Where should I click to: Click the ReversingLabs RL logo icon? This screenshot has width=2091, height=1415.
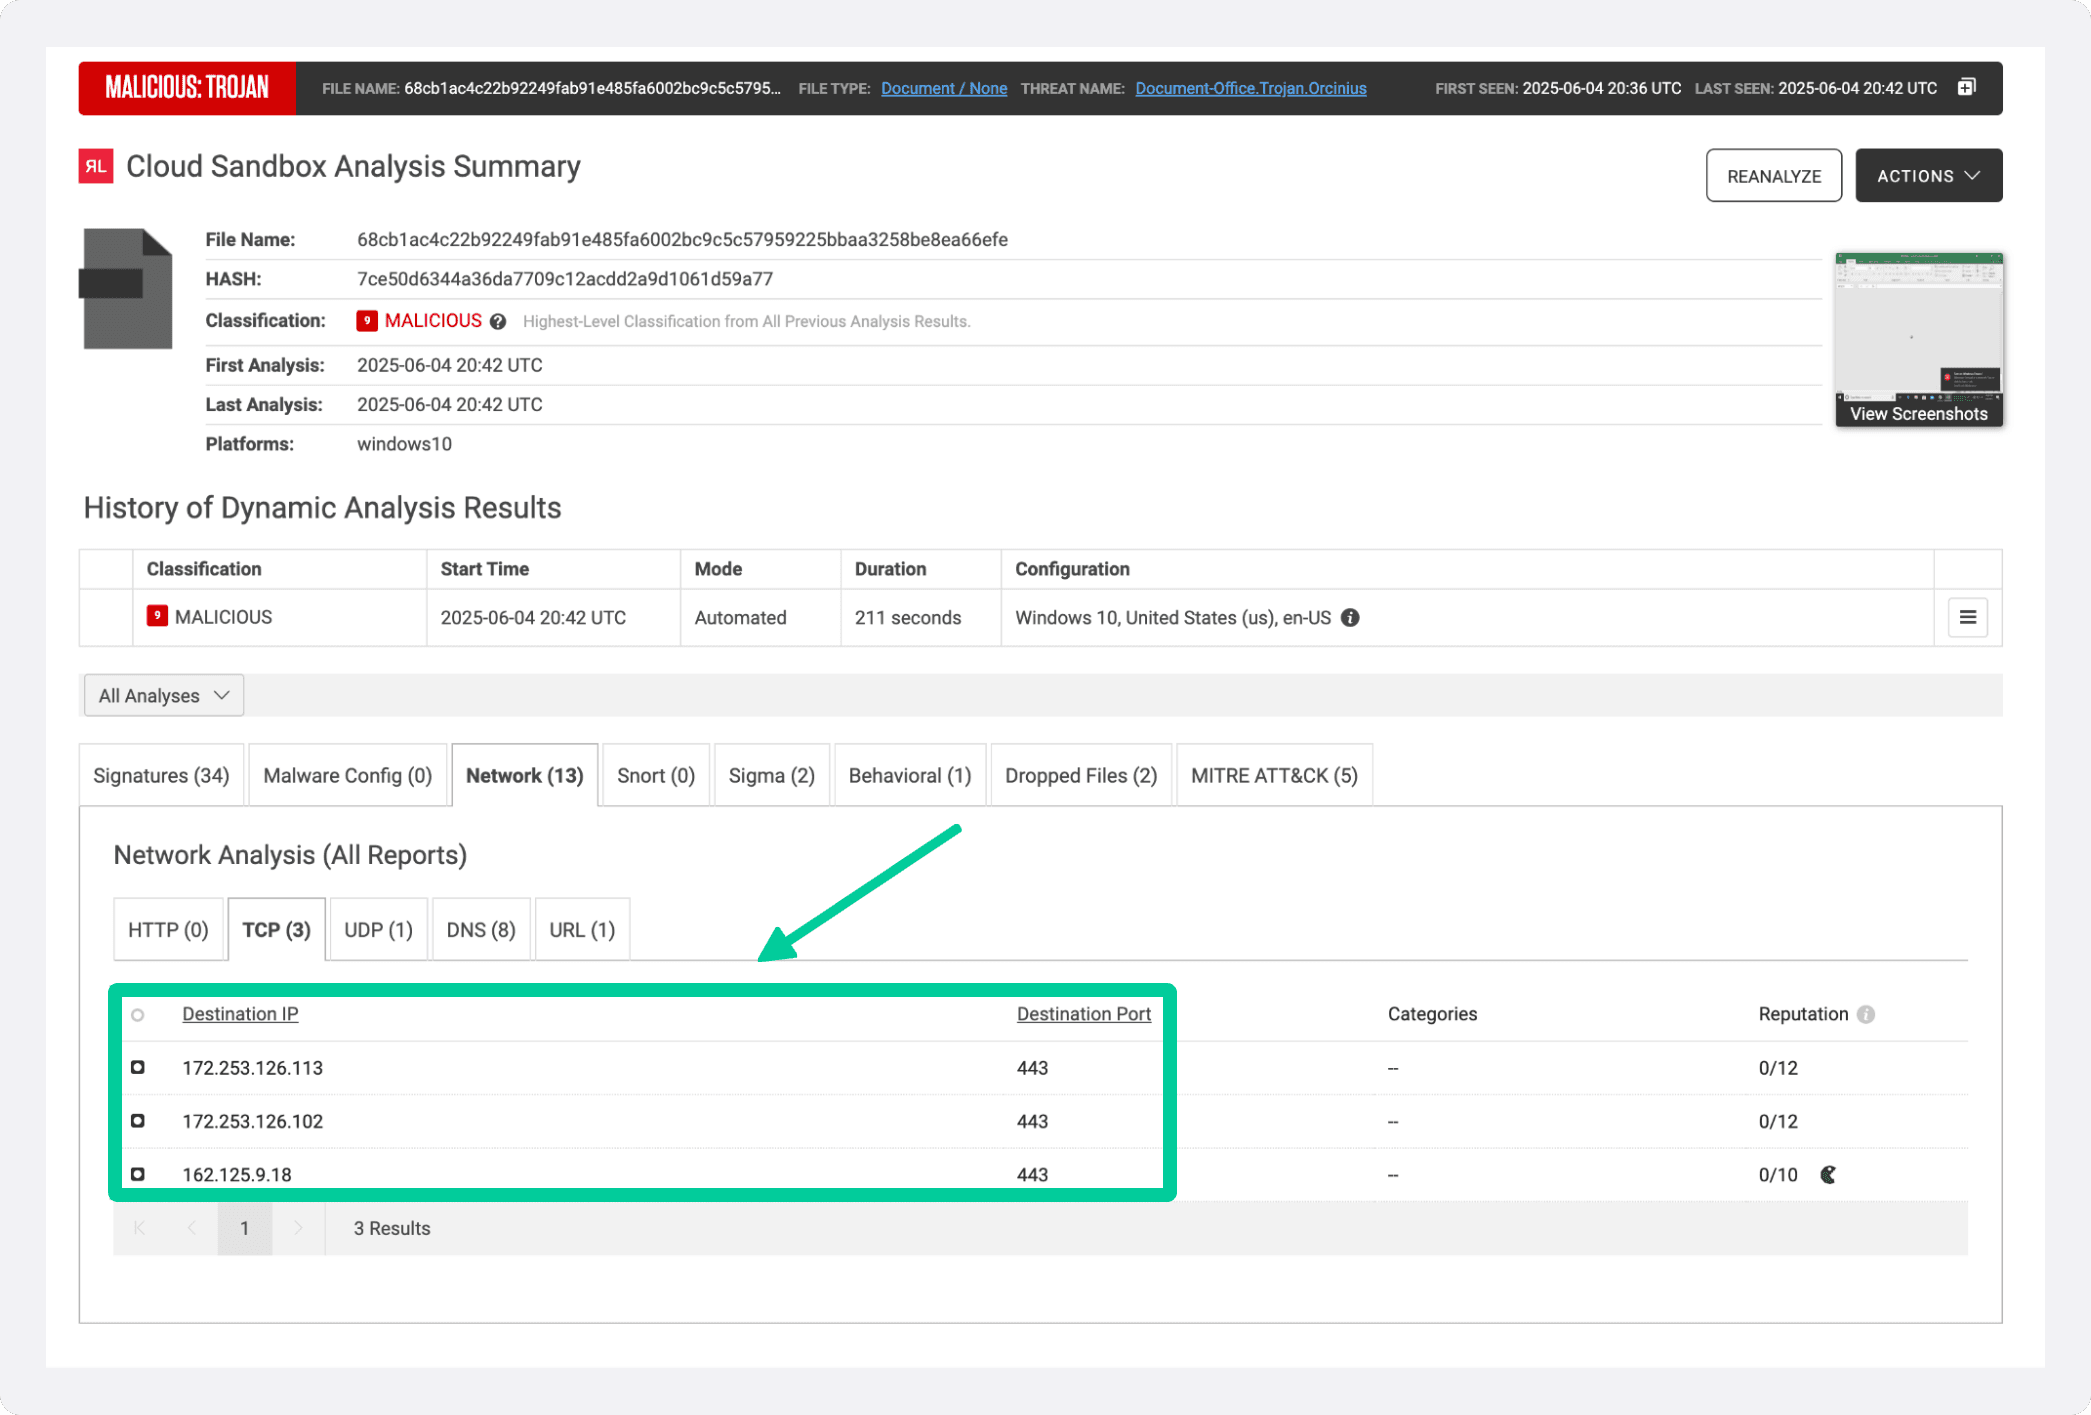click(96, 166)
